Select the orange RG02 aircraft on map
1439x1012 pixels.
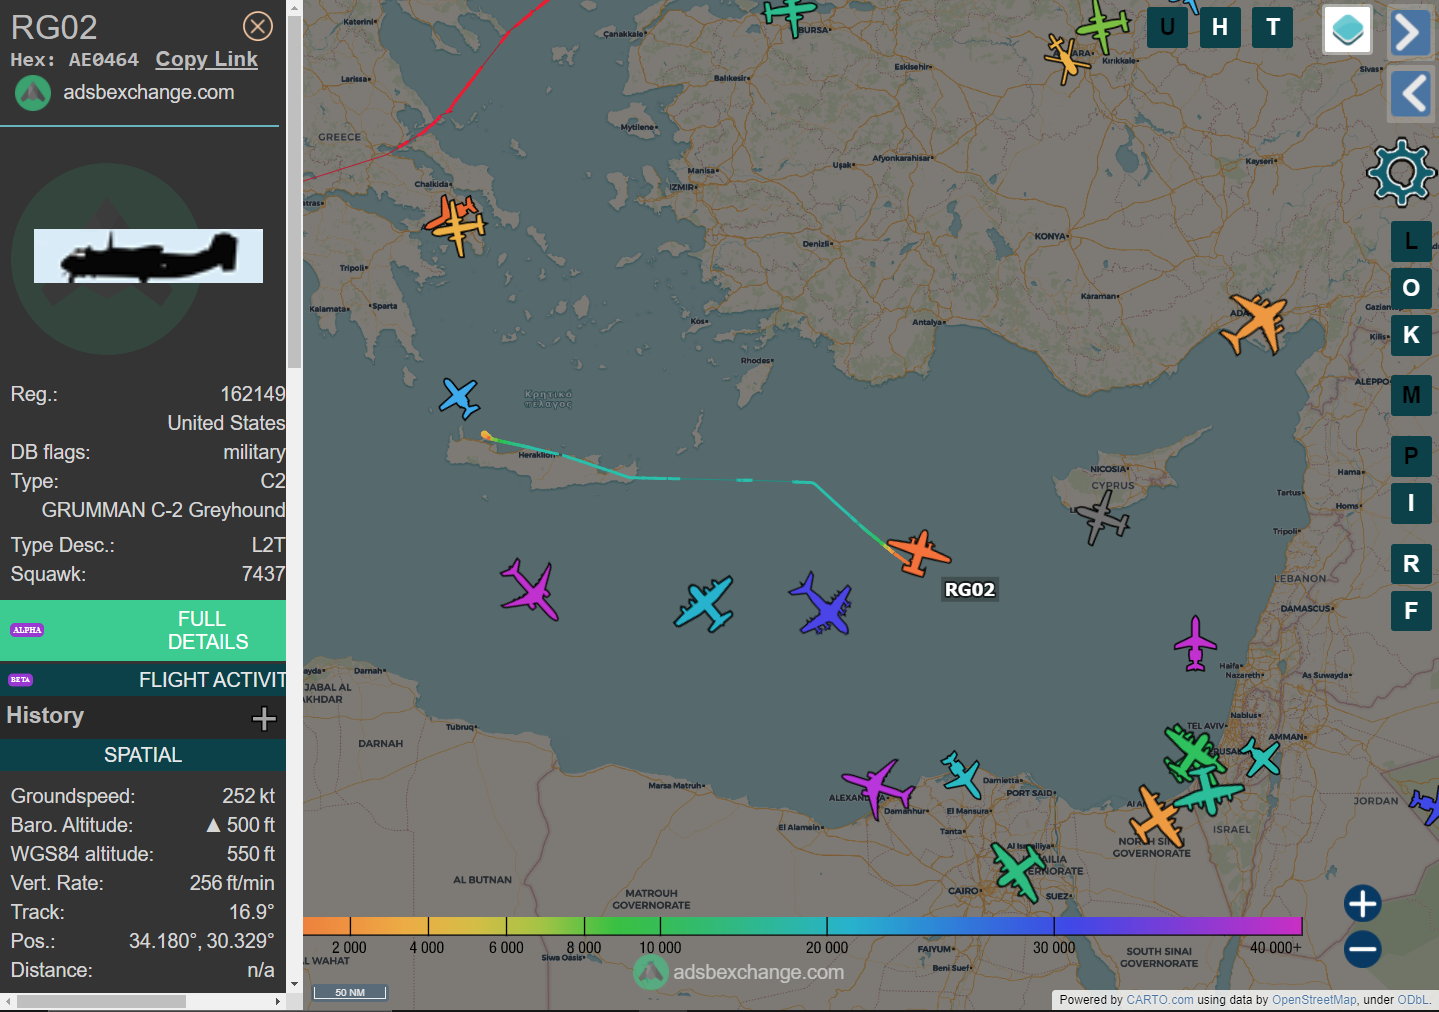(918, 553)
